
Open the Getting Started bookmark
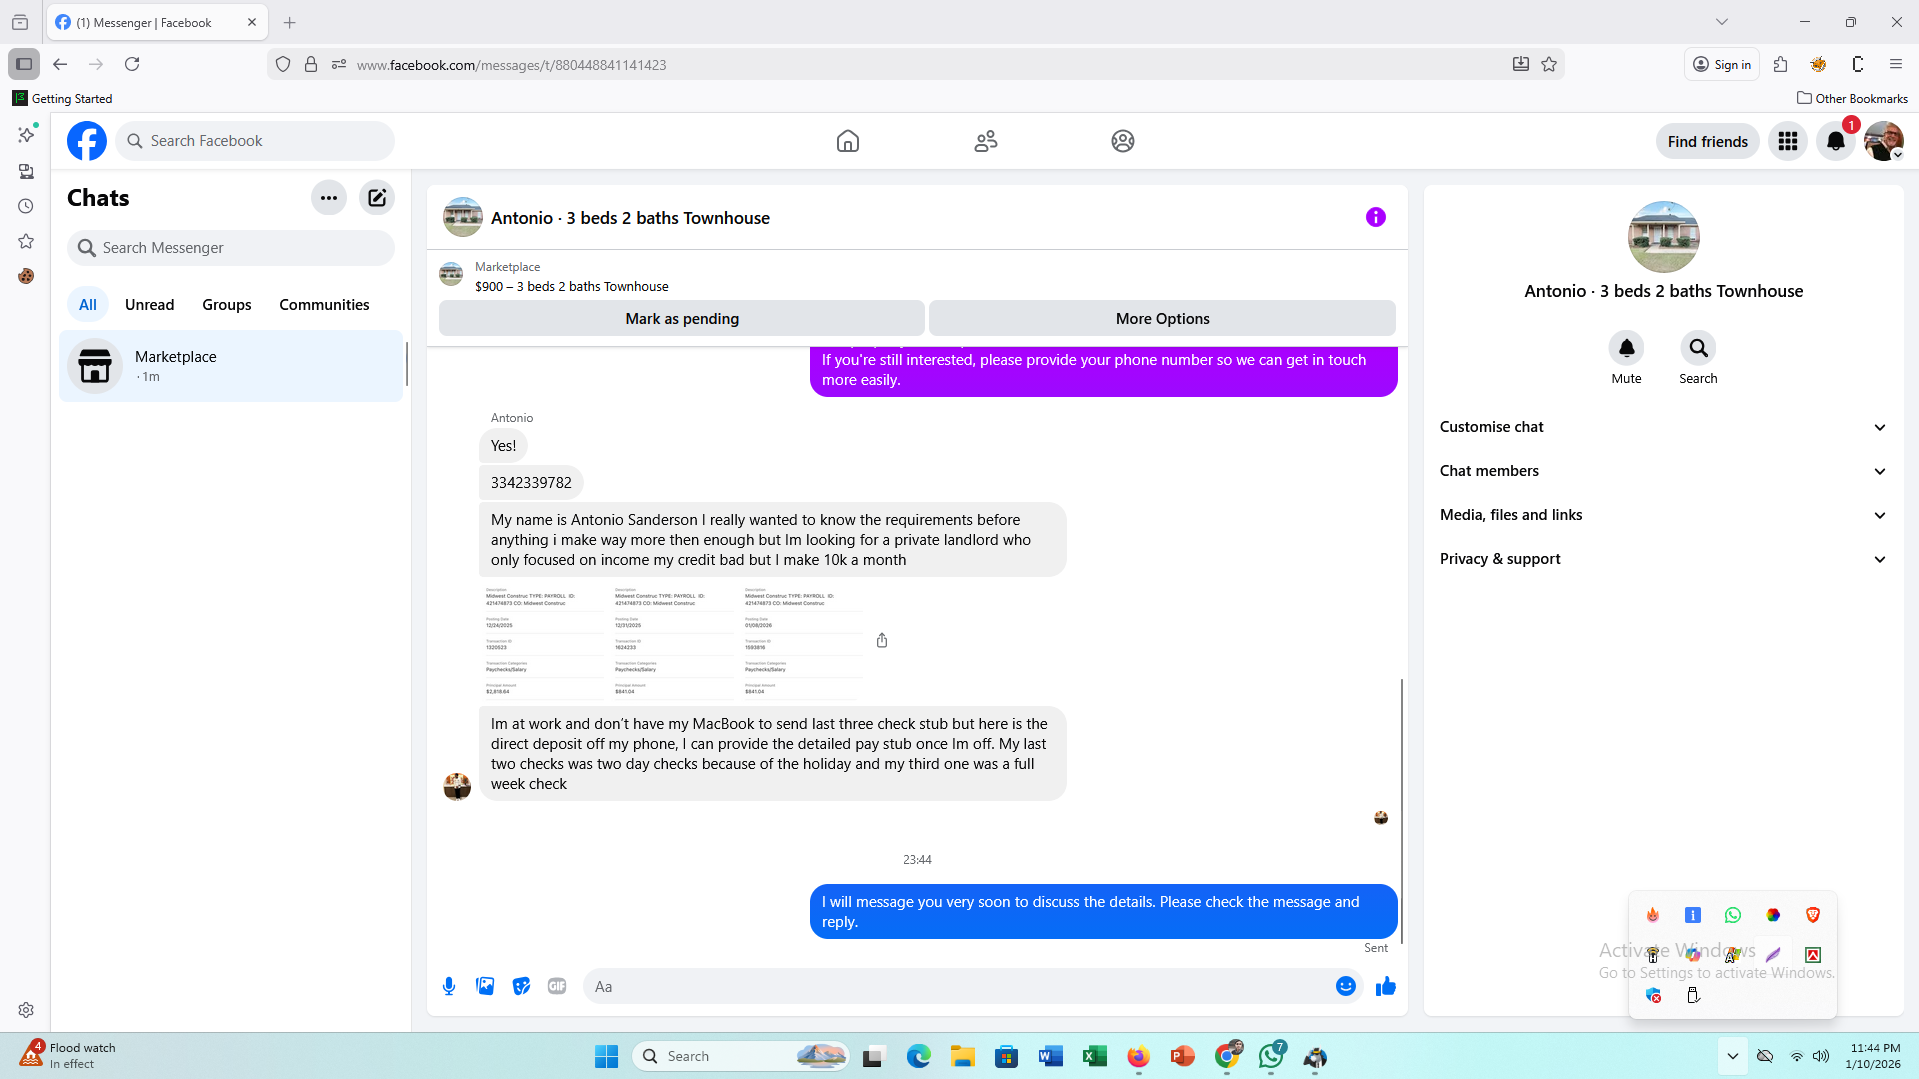point(62,98)
